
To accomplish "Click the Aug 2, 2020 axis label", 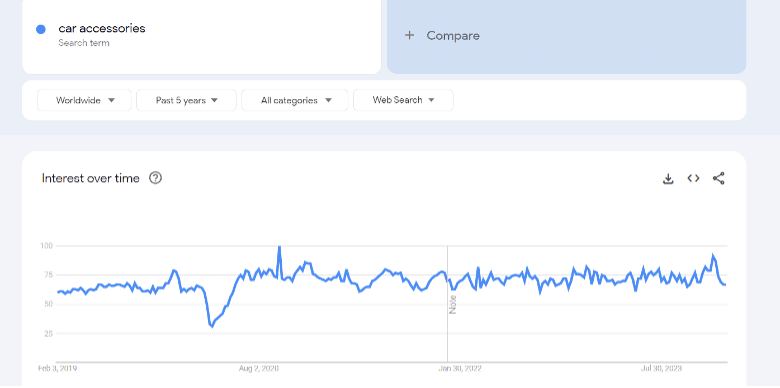I will tap(259, 369).
